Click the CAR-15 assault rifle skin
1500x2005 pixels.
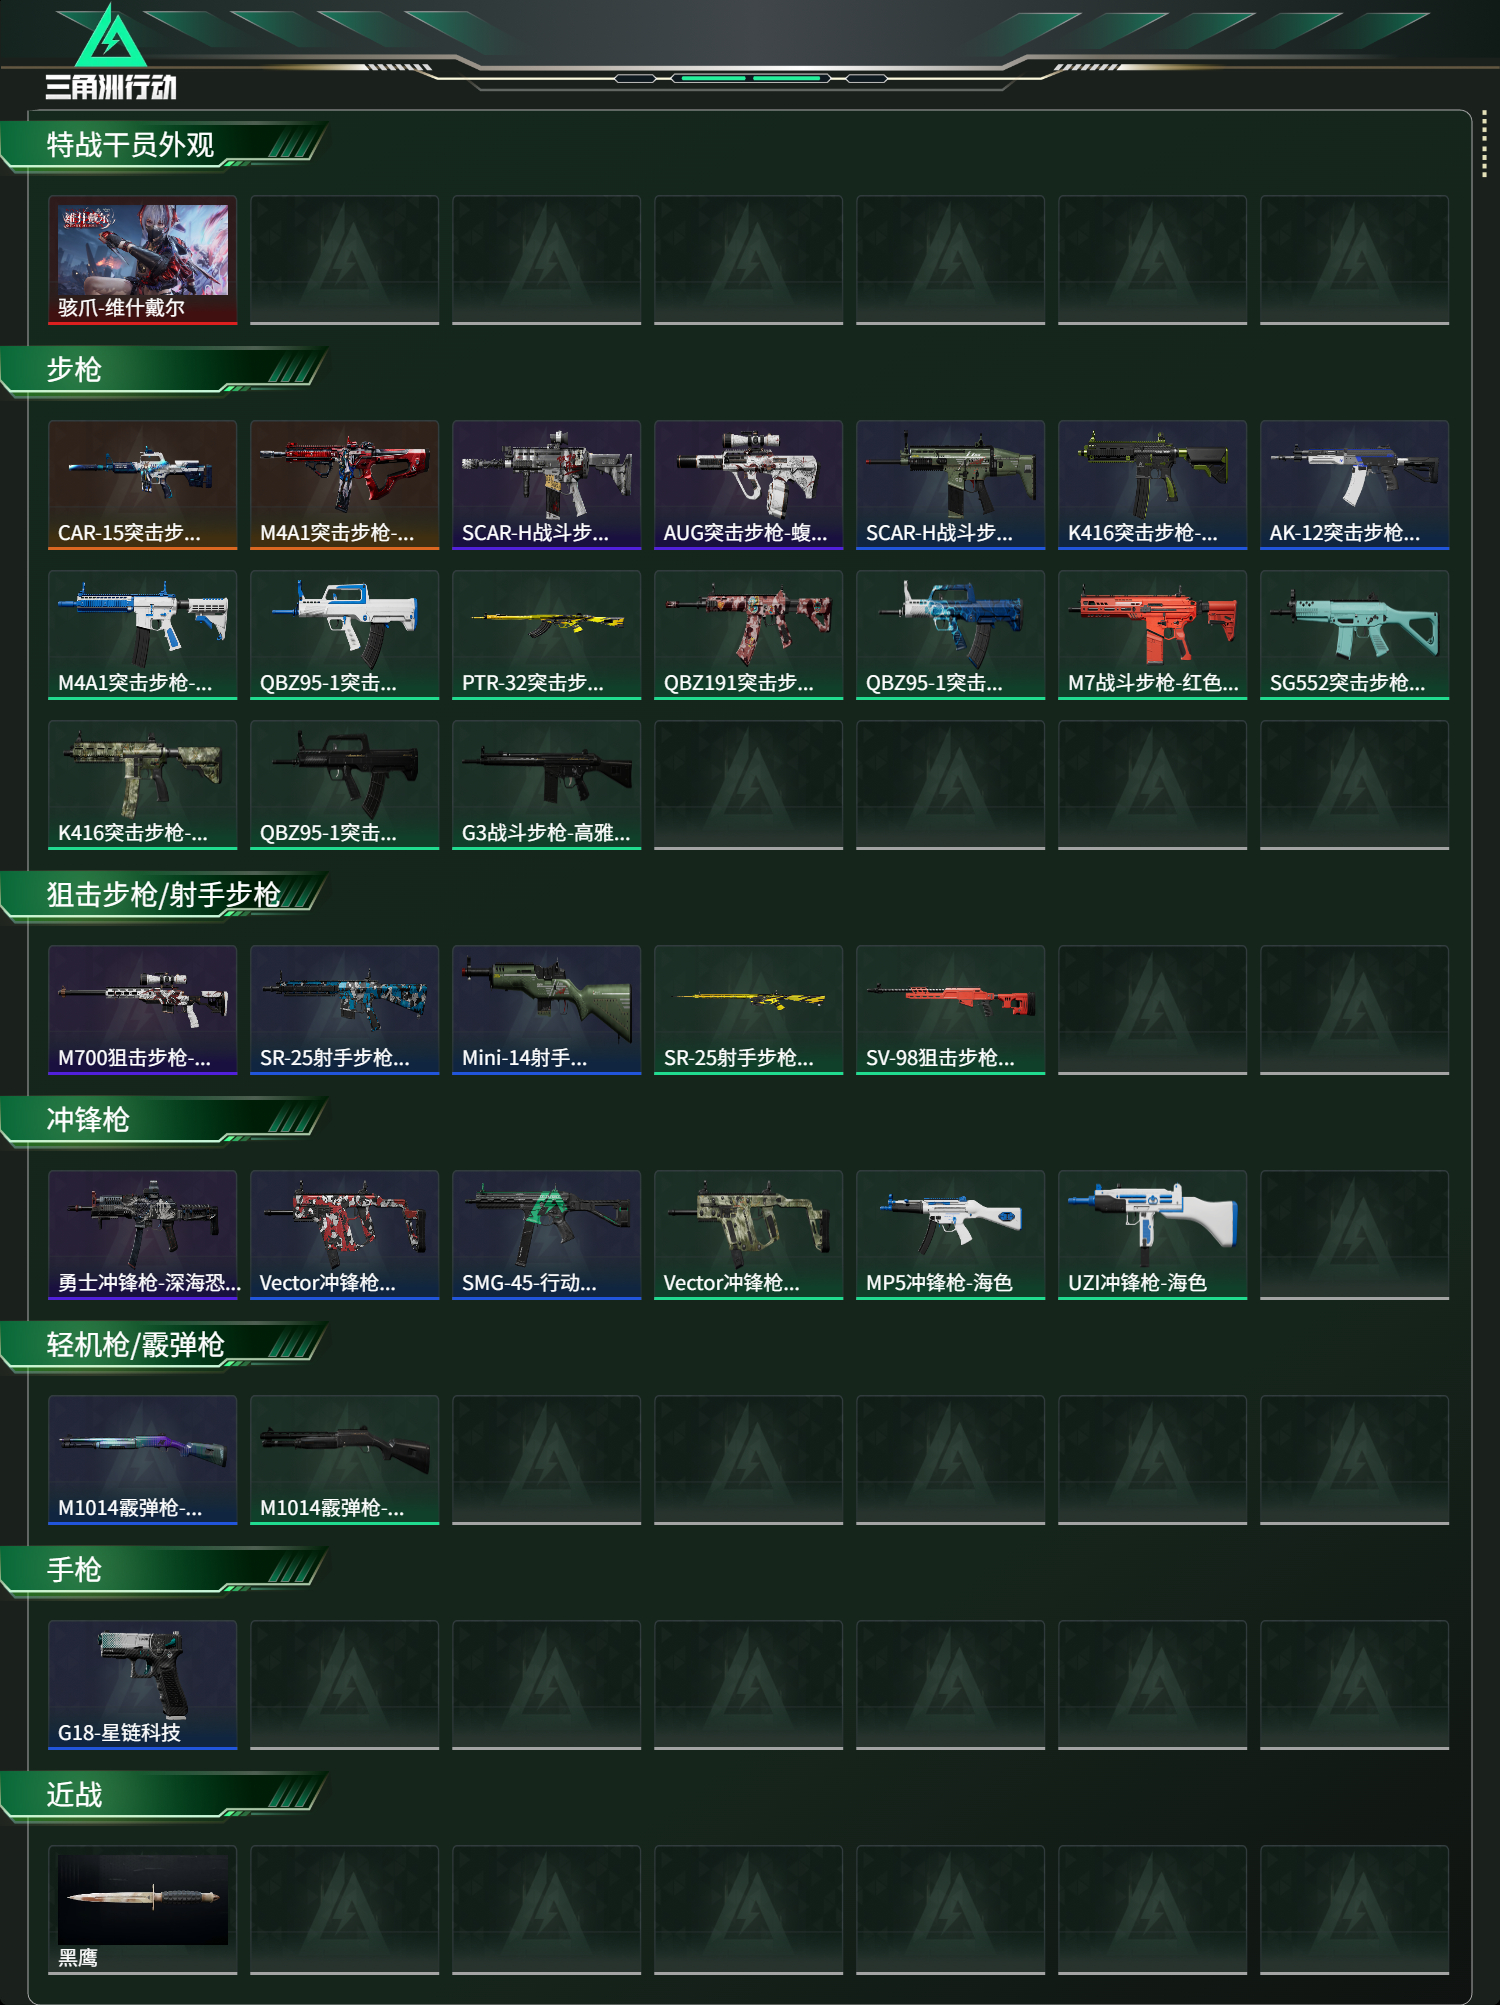[x=142, y=485]
